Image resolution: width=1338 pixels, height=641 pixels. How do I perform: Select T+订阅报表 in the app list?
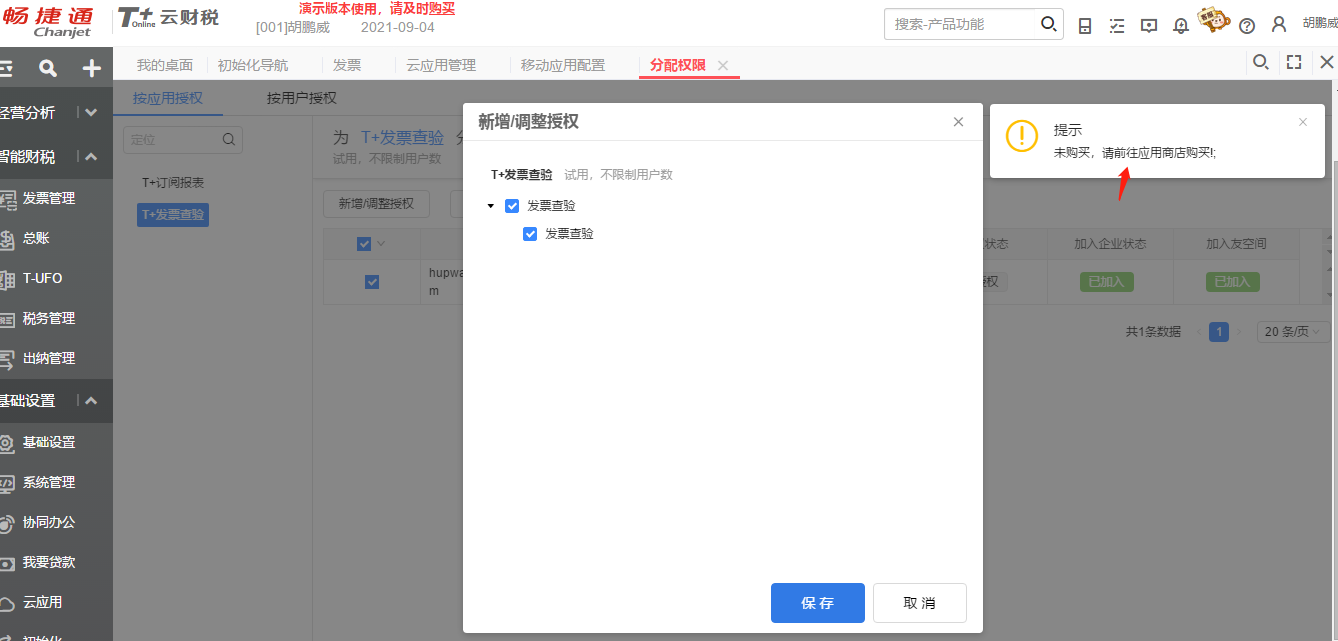click(173, 183)
